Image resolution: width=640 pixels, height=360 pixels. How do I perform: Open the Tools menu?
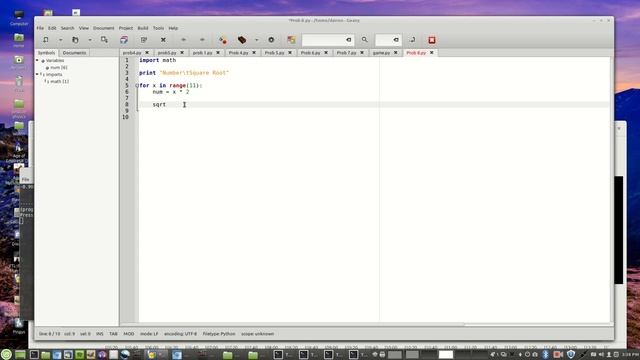pyautogui.click(x=158, y=28)
